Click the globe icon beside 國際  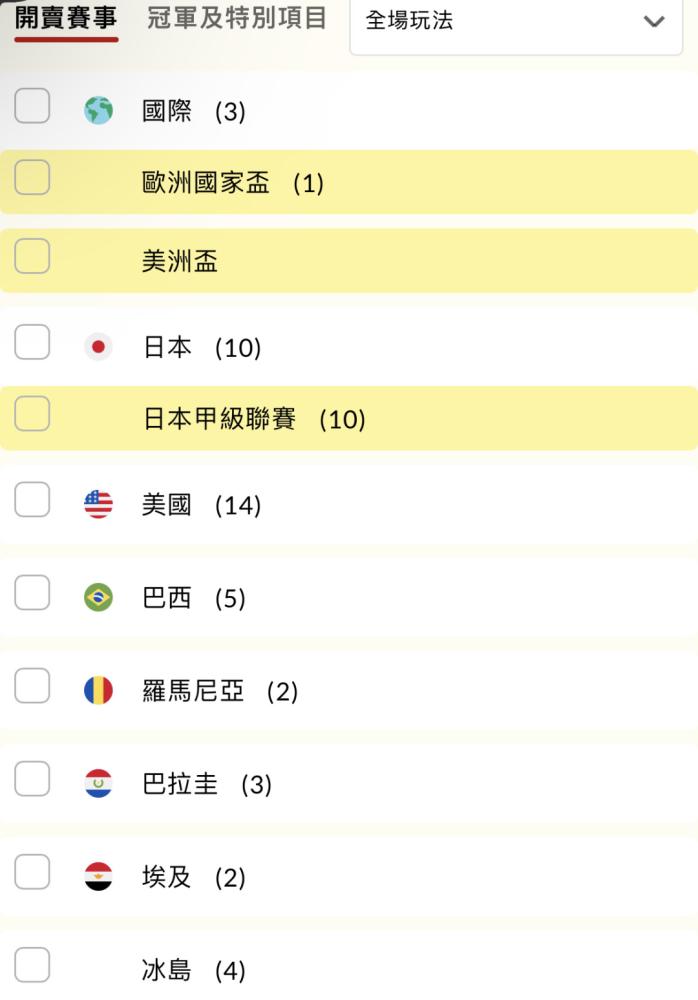tap(98, 110)
